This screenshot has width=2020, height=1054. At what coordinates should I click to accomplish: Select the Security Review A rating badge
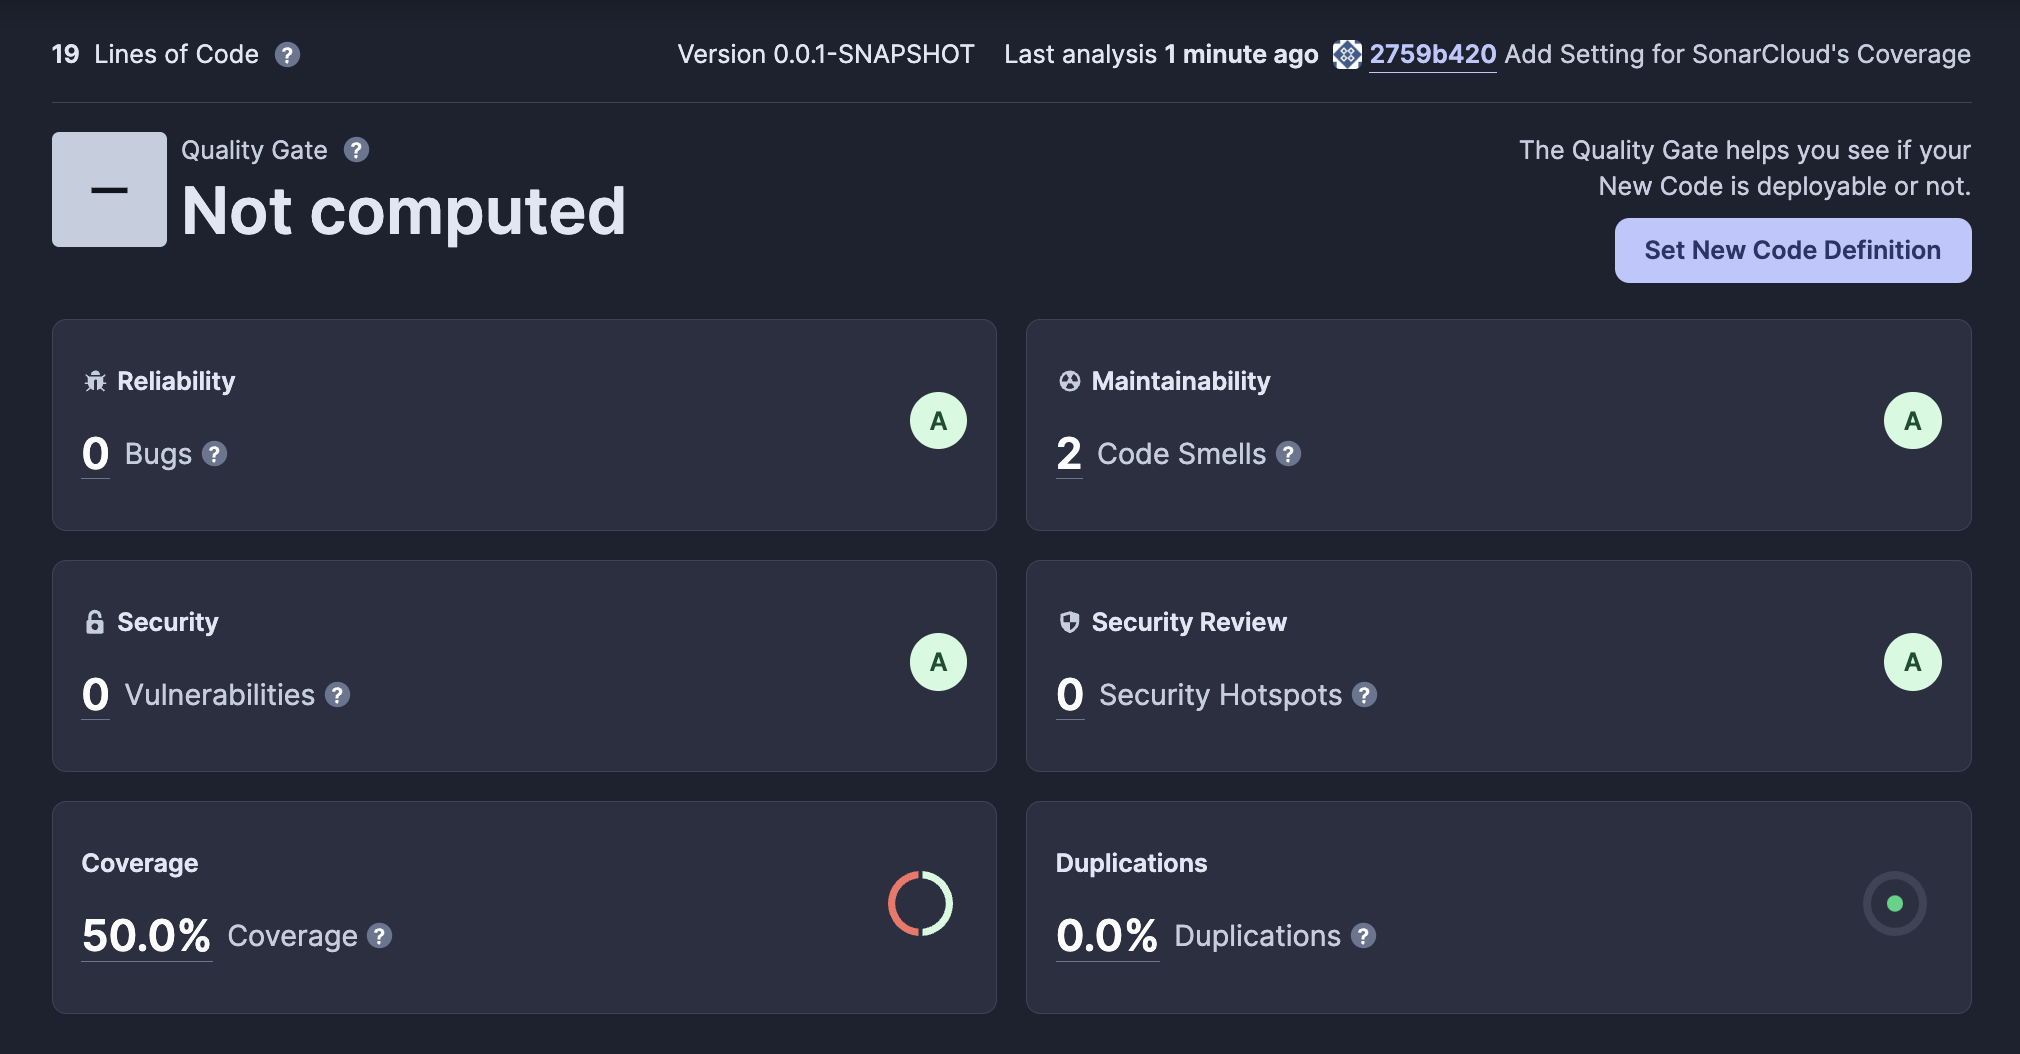(x=1912, y=662)
